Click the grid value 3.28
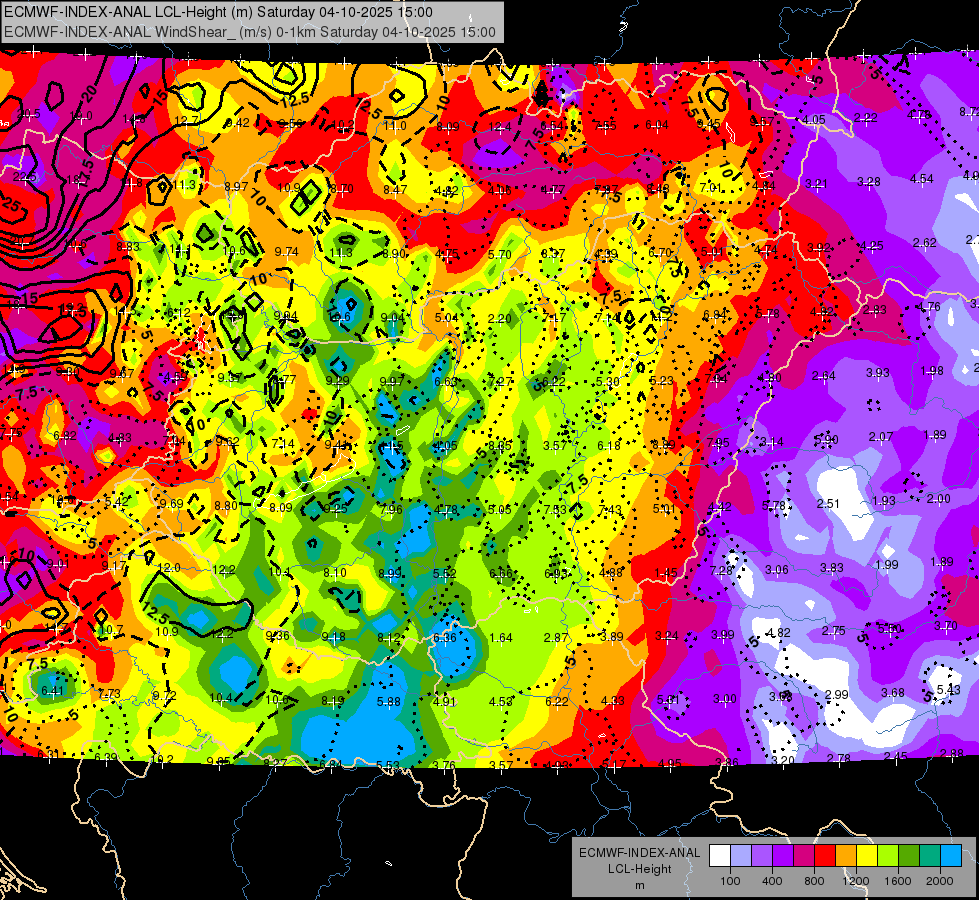 (868, 182)
